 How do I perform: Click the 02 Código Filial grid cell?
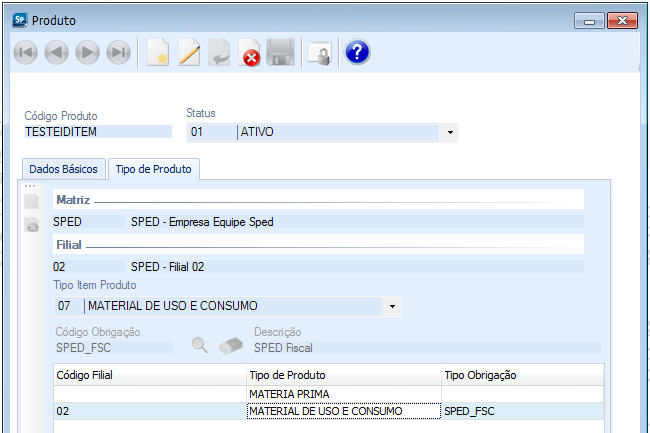click(150, 411)
